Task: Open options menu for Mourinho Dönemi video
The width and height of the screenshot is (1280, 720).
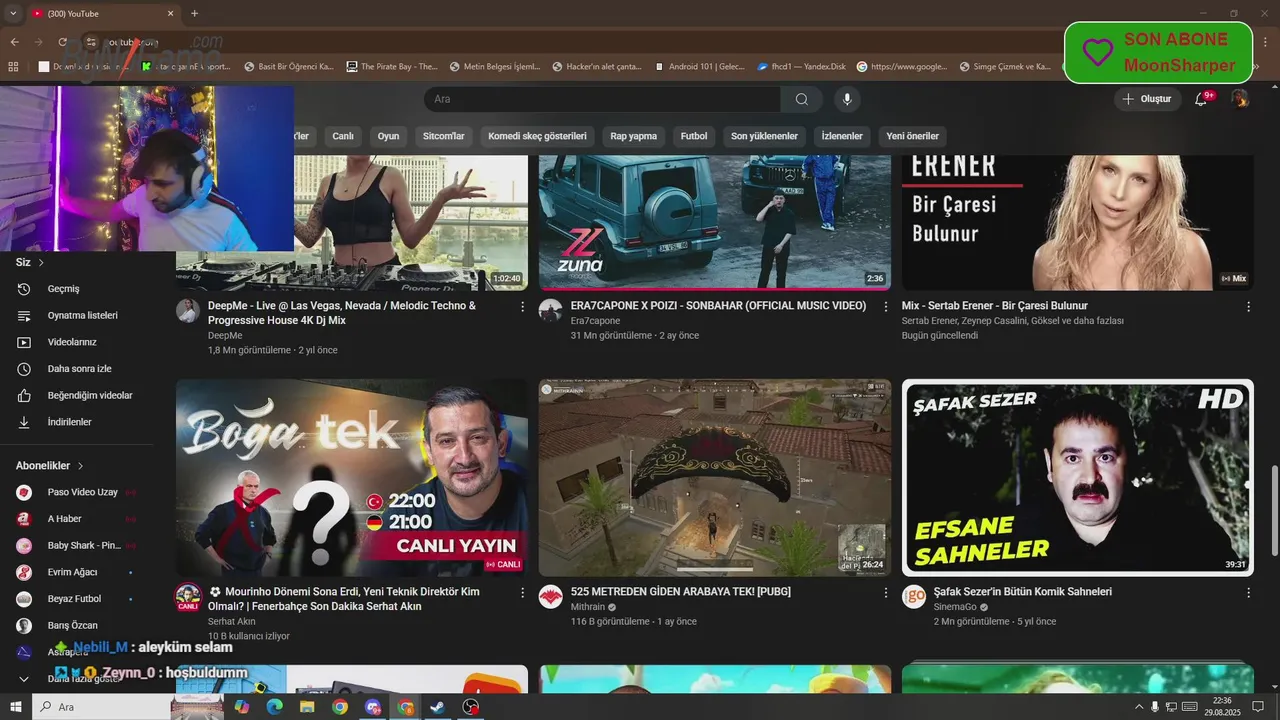Action: tap(522, 593)
